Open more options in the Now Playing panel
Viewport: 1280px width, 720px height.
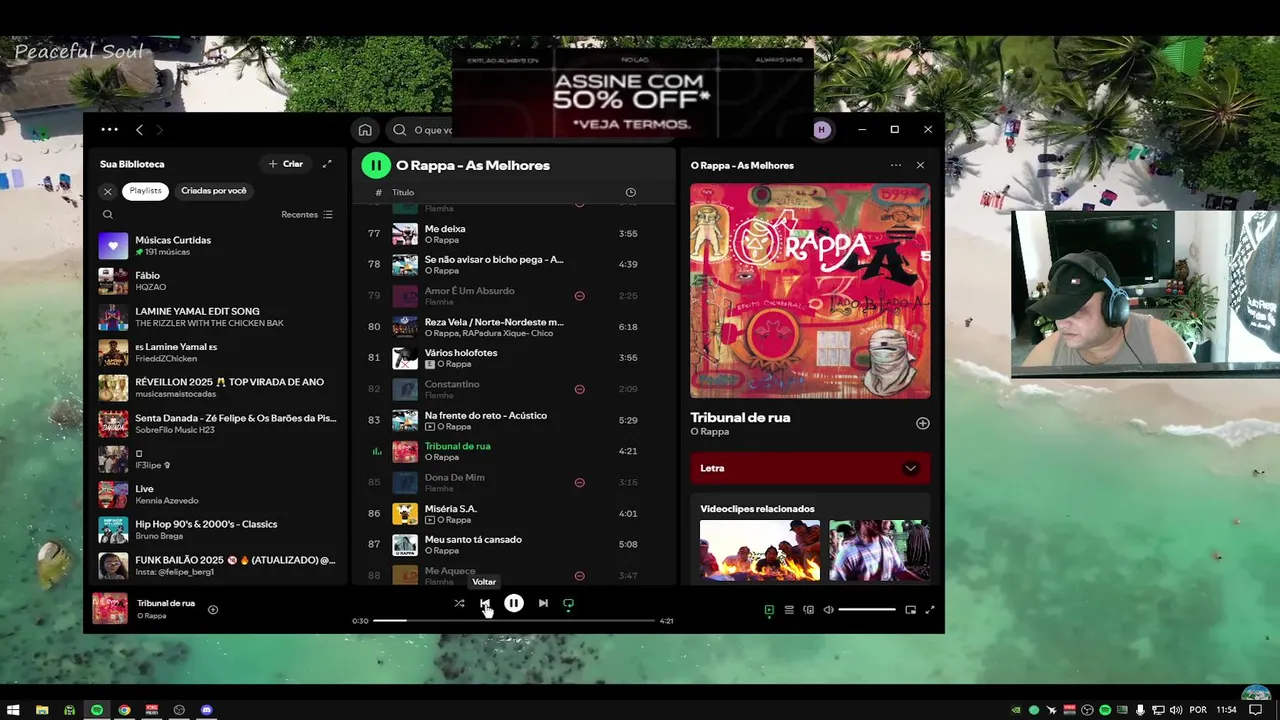point(895,165)
